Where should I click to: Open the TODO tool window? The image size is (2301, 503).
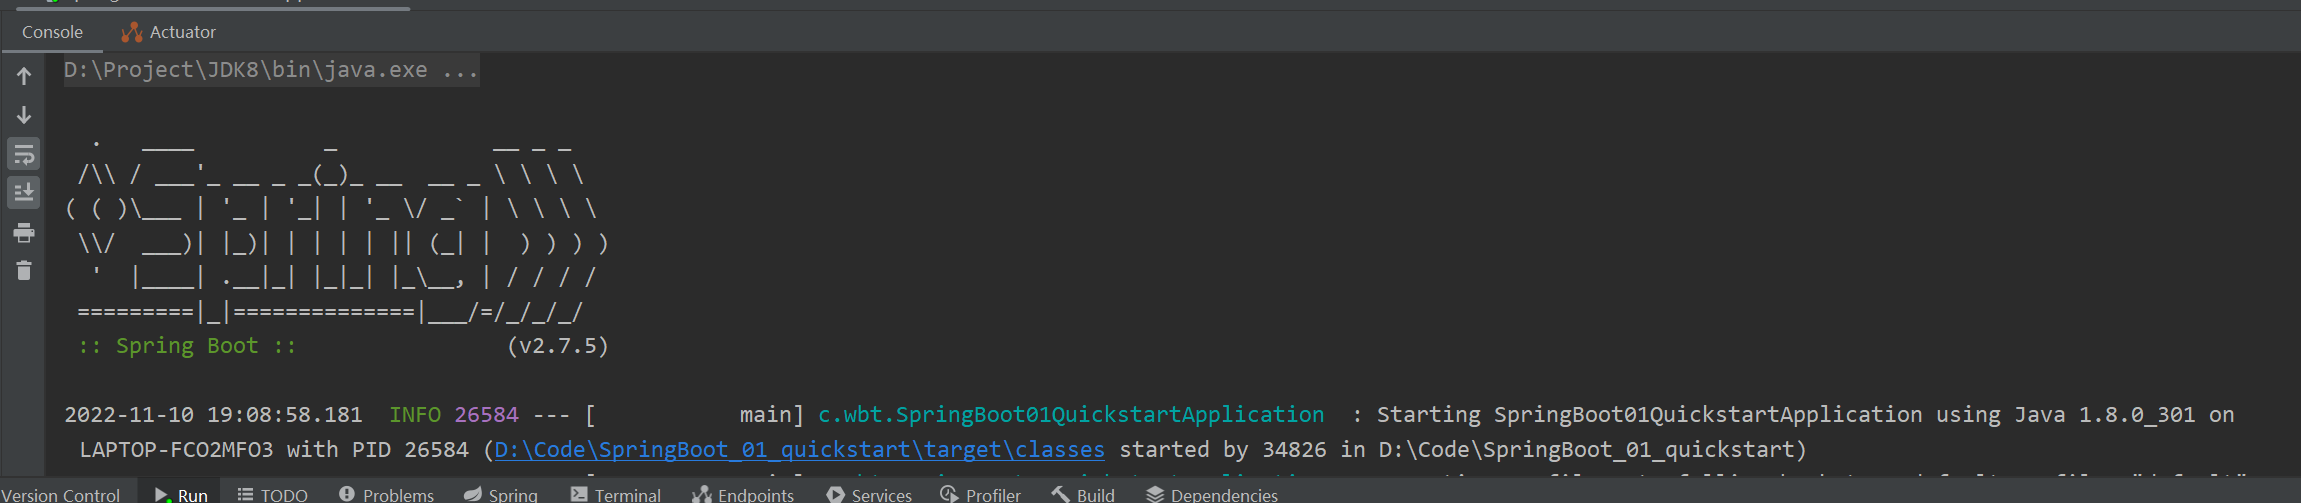pyautogui.click(x=272, y=495)
